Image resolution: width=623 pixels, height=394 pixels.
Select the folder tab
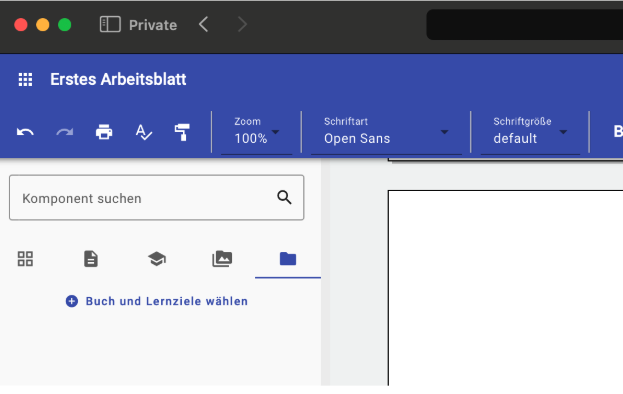click(x=288, y=259)
